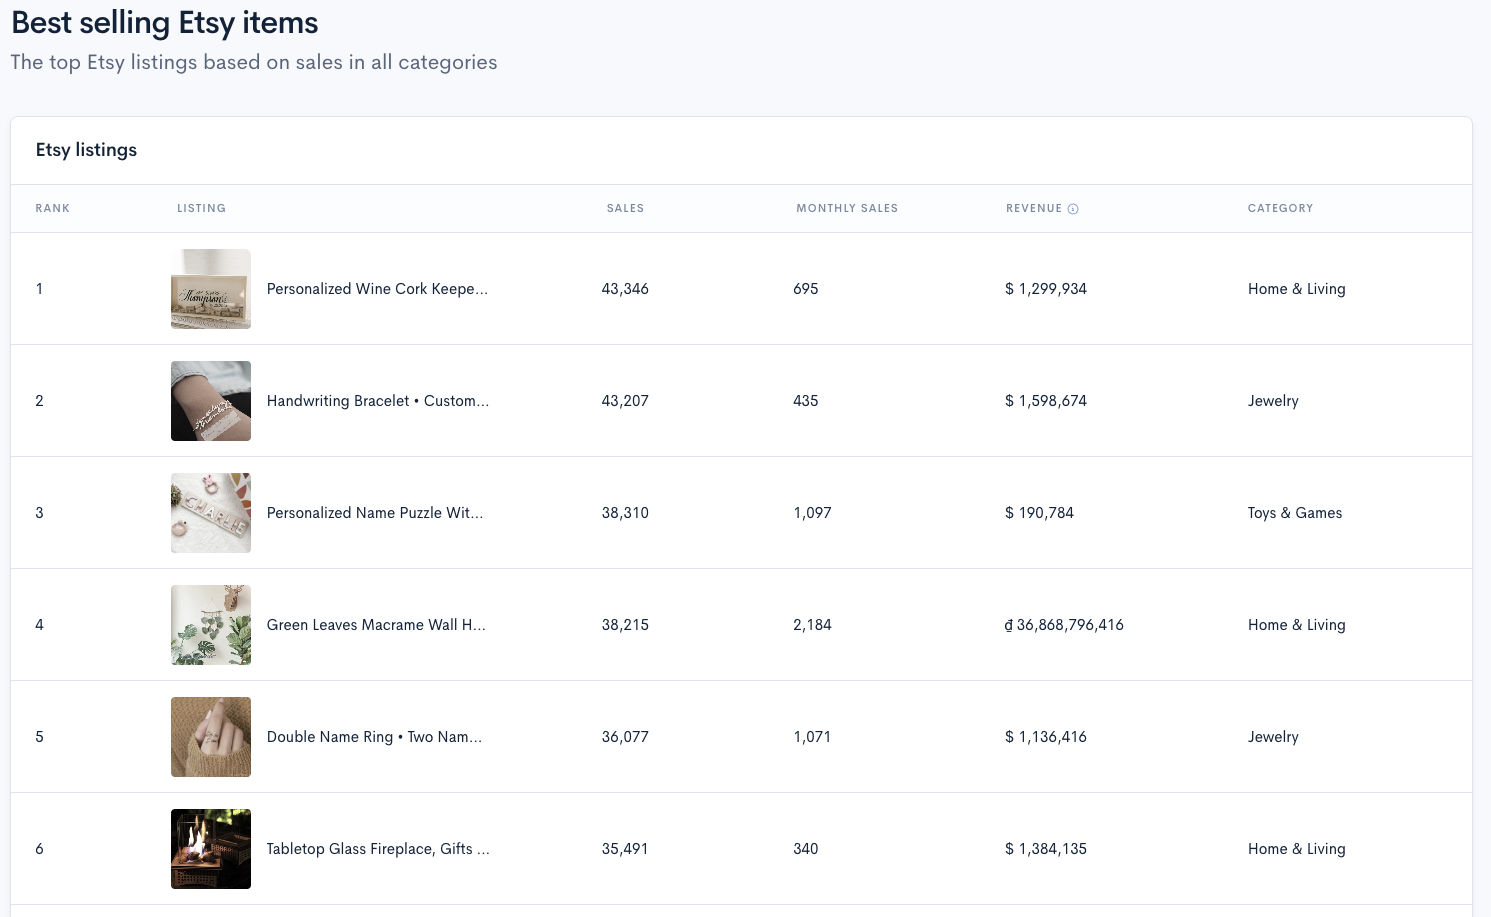Select Toys & Games category in row 3
The height and width of the screenshot is (917, 1491).
(x=1294, y=513)
